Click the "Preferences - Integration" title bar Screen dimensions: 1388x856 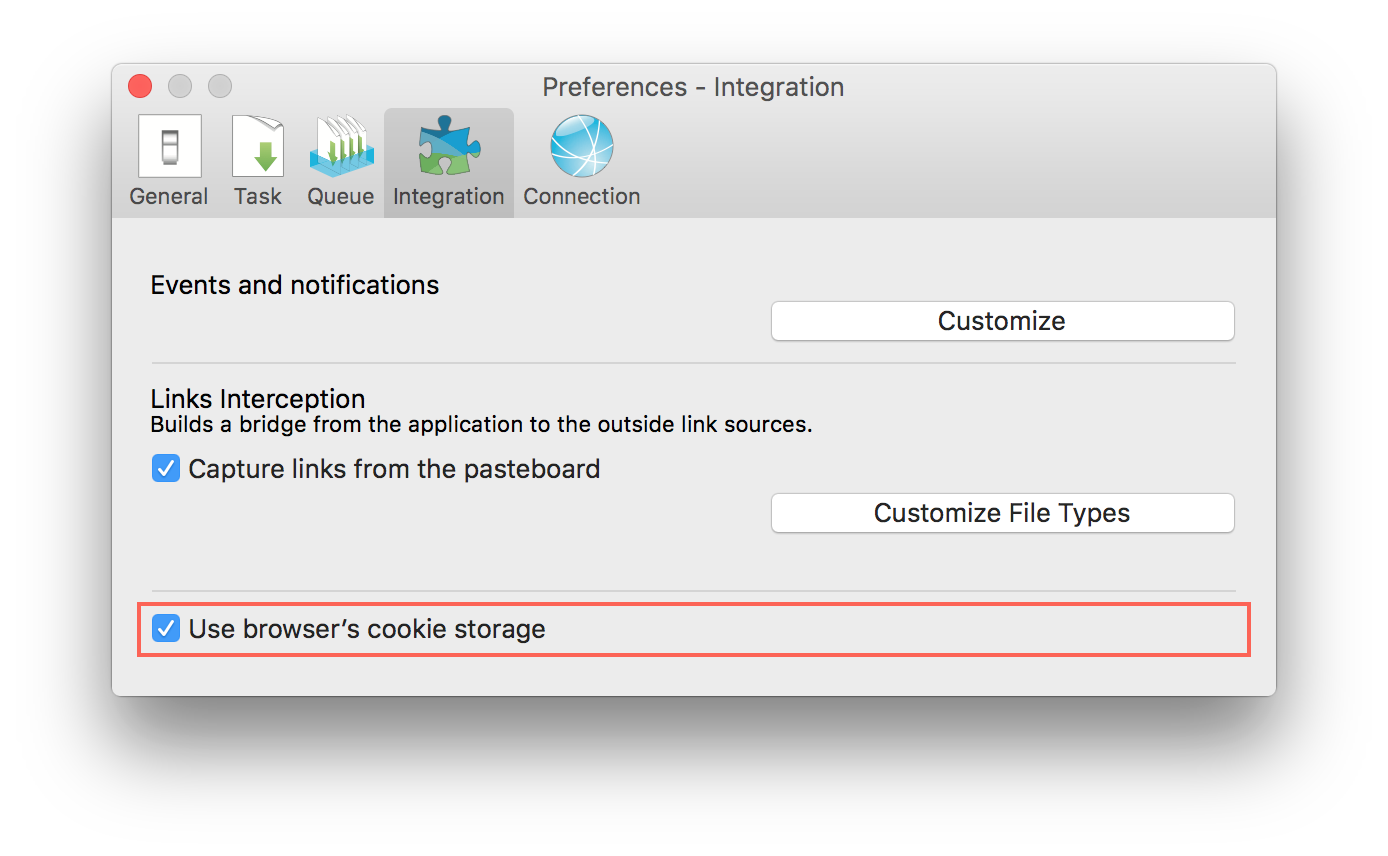click(693, 87)
